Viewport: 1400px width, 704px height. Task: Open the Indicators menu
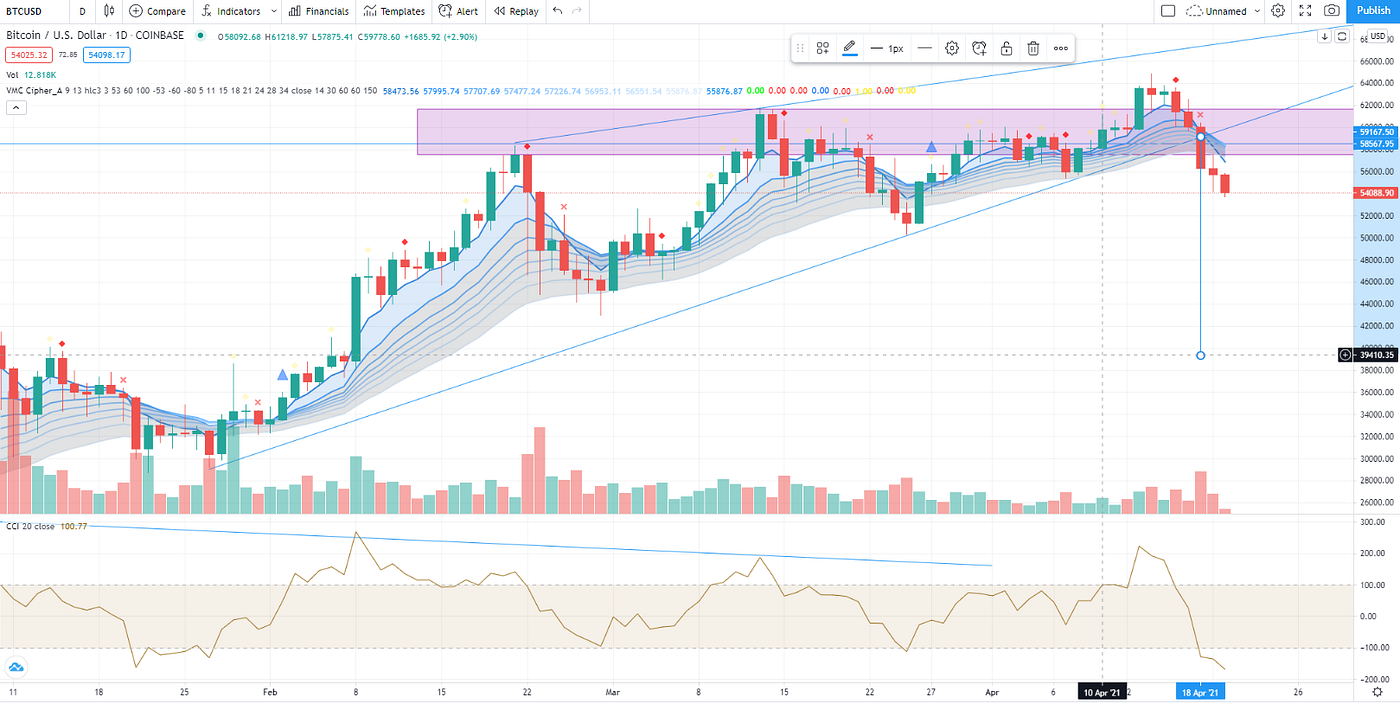coord(230,11)
